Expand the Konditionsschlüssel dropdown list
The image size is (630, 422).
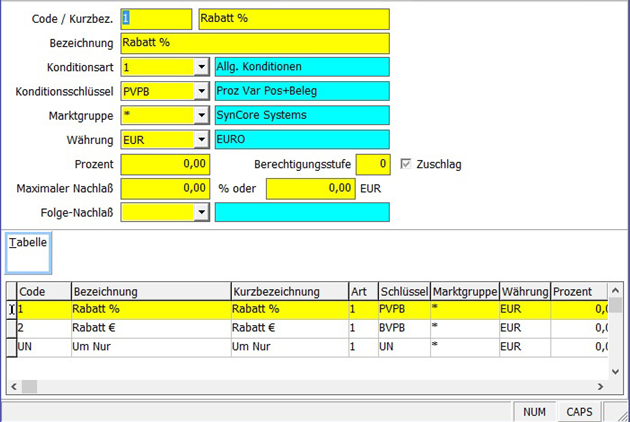201,92
